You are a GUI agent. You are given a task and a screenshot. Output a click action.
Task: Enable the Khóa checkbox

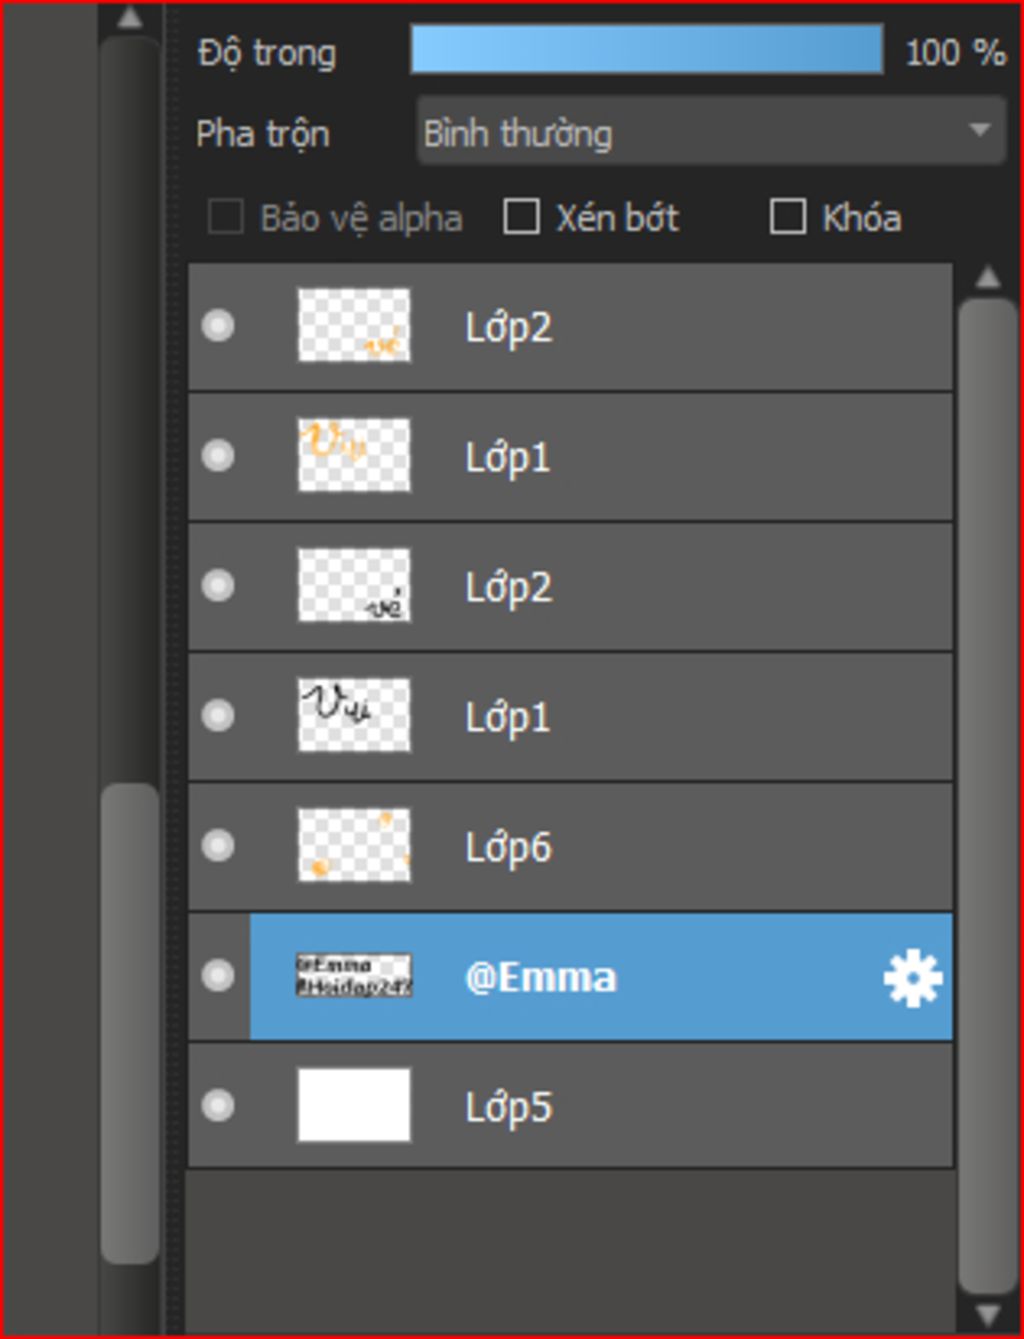(x=788, y=216)
